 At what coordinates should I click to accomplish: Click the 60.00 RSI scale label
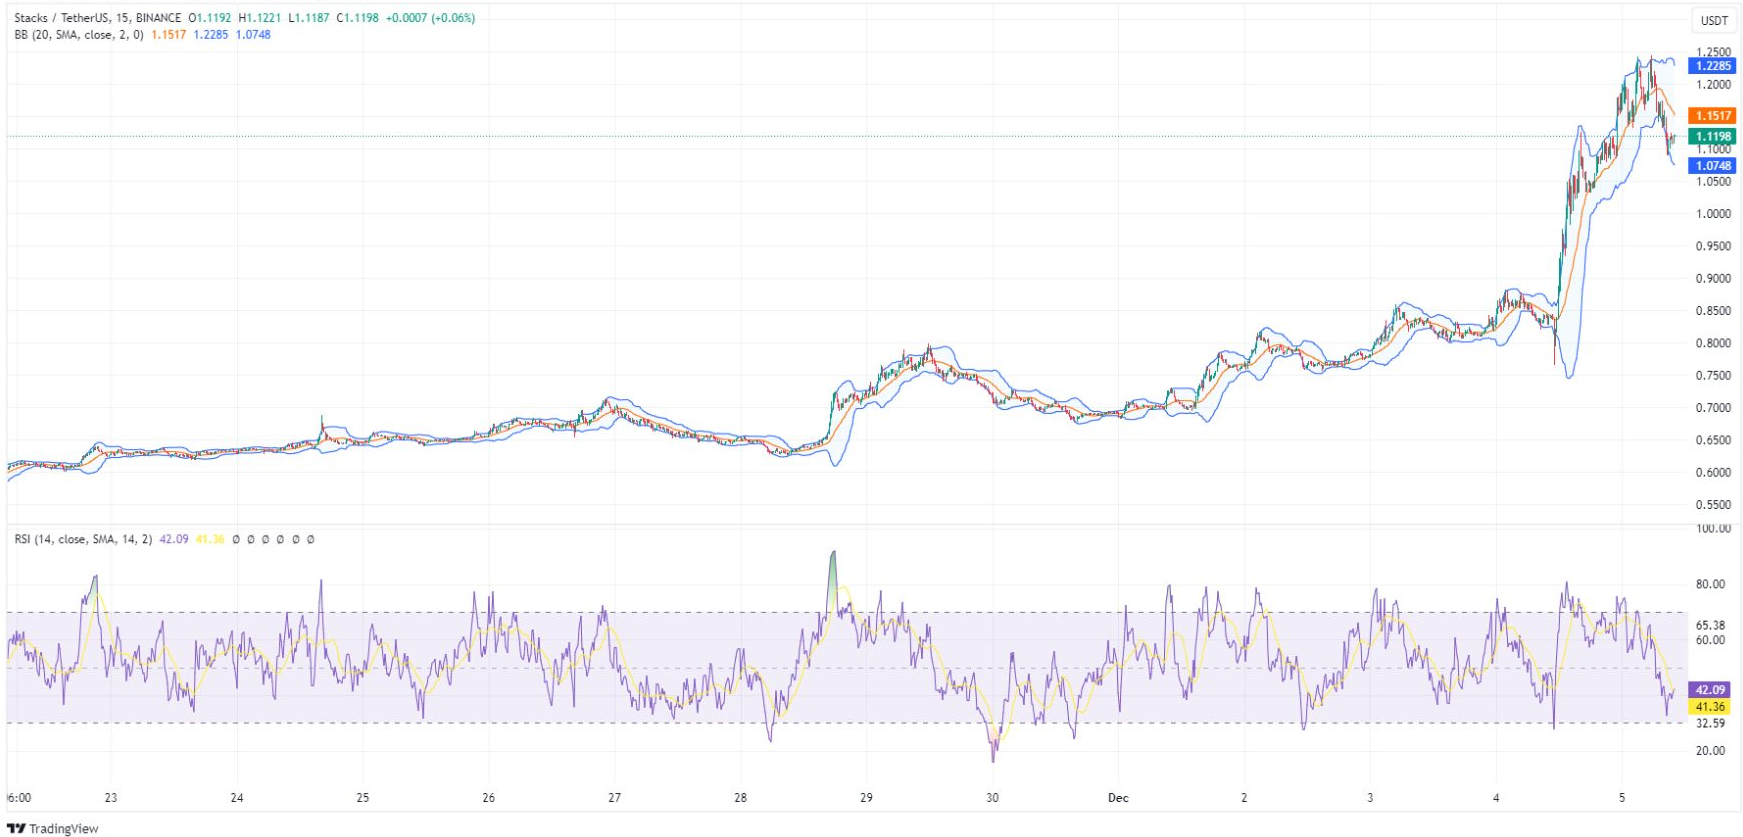pyautogui.click(x=1710, y=640)
